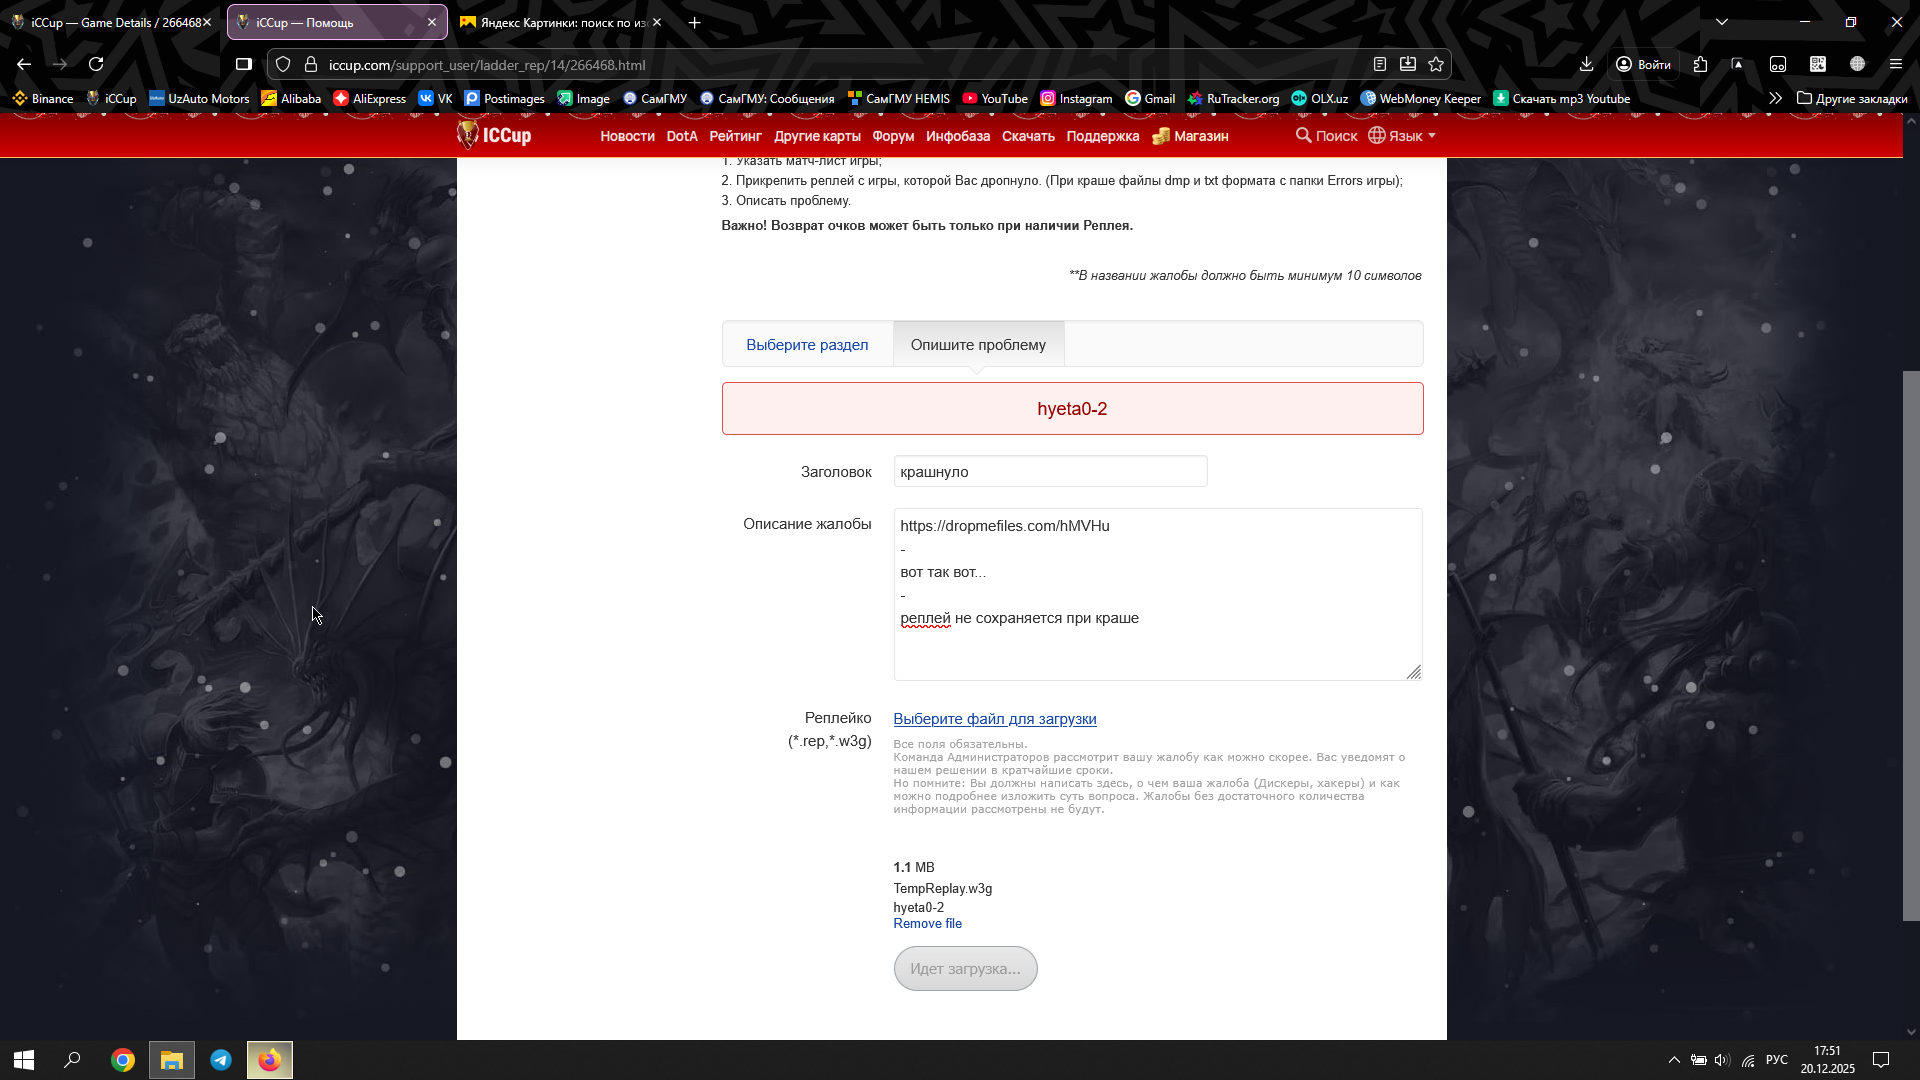Bookmark page with star icon
This screenshot has width=1920, height=1080.
tap(1436, 64)
